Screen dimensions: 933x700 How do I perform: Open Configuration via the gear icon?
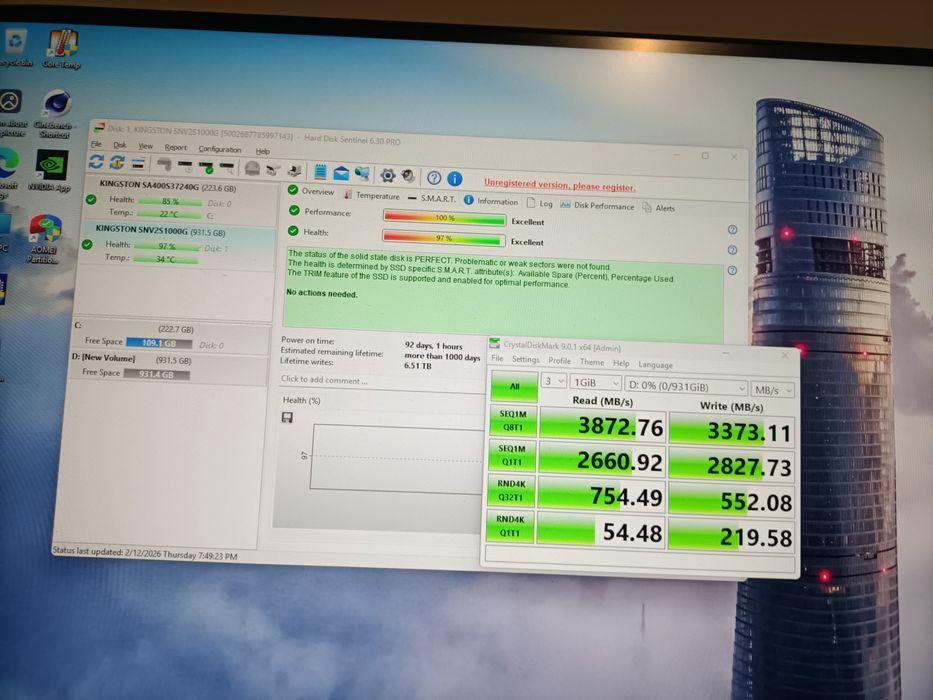point(388,175)
